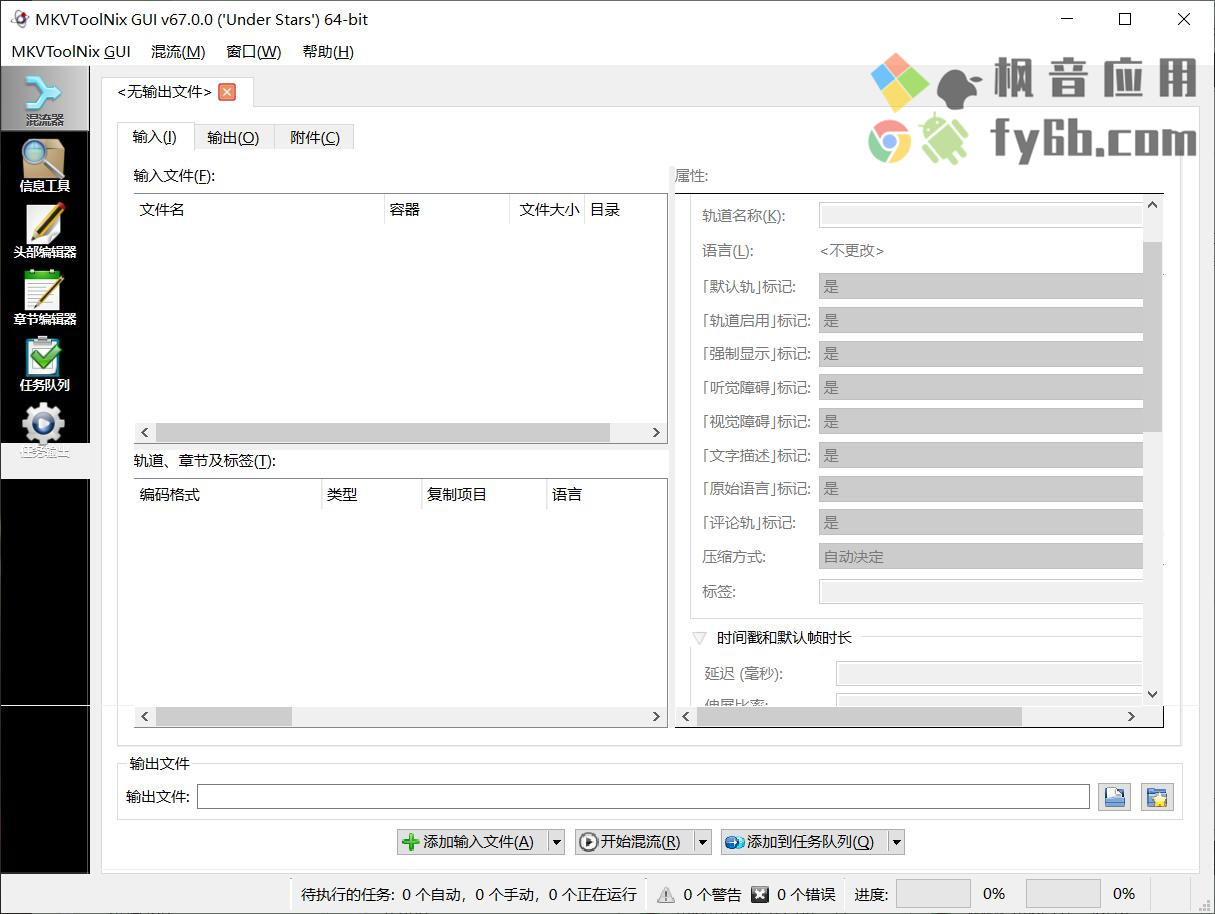Click the tracks list horizontal scrollbar thumb
This screenshot has height=914, width=1215.
pos(223,716)
